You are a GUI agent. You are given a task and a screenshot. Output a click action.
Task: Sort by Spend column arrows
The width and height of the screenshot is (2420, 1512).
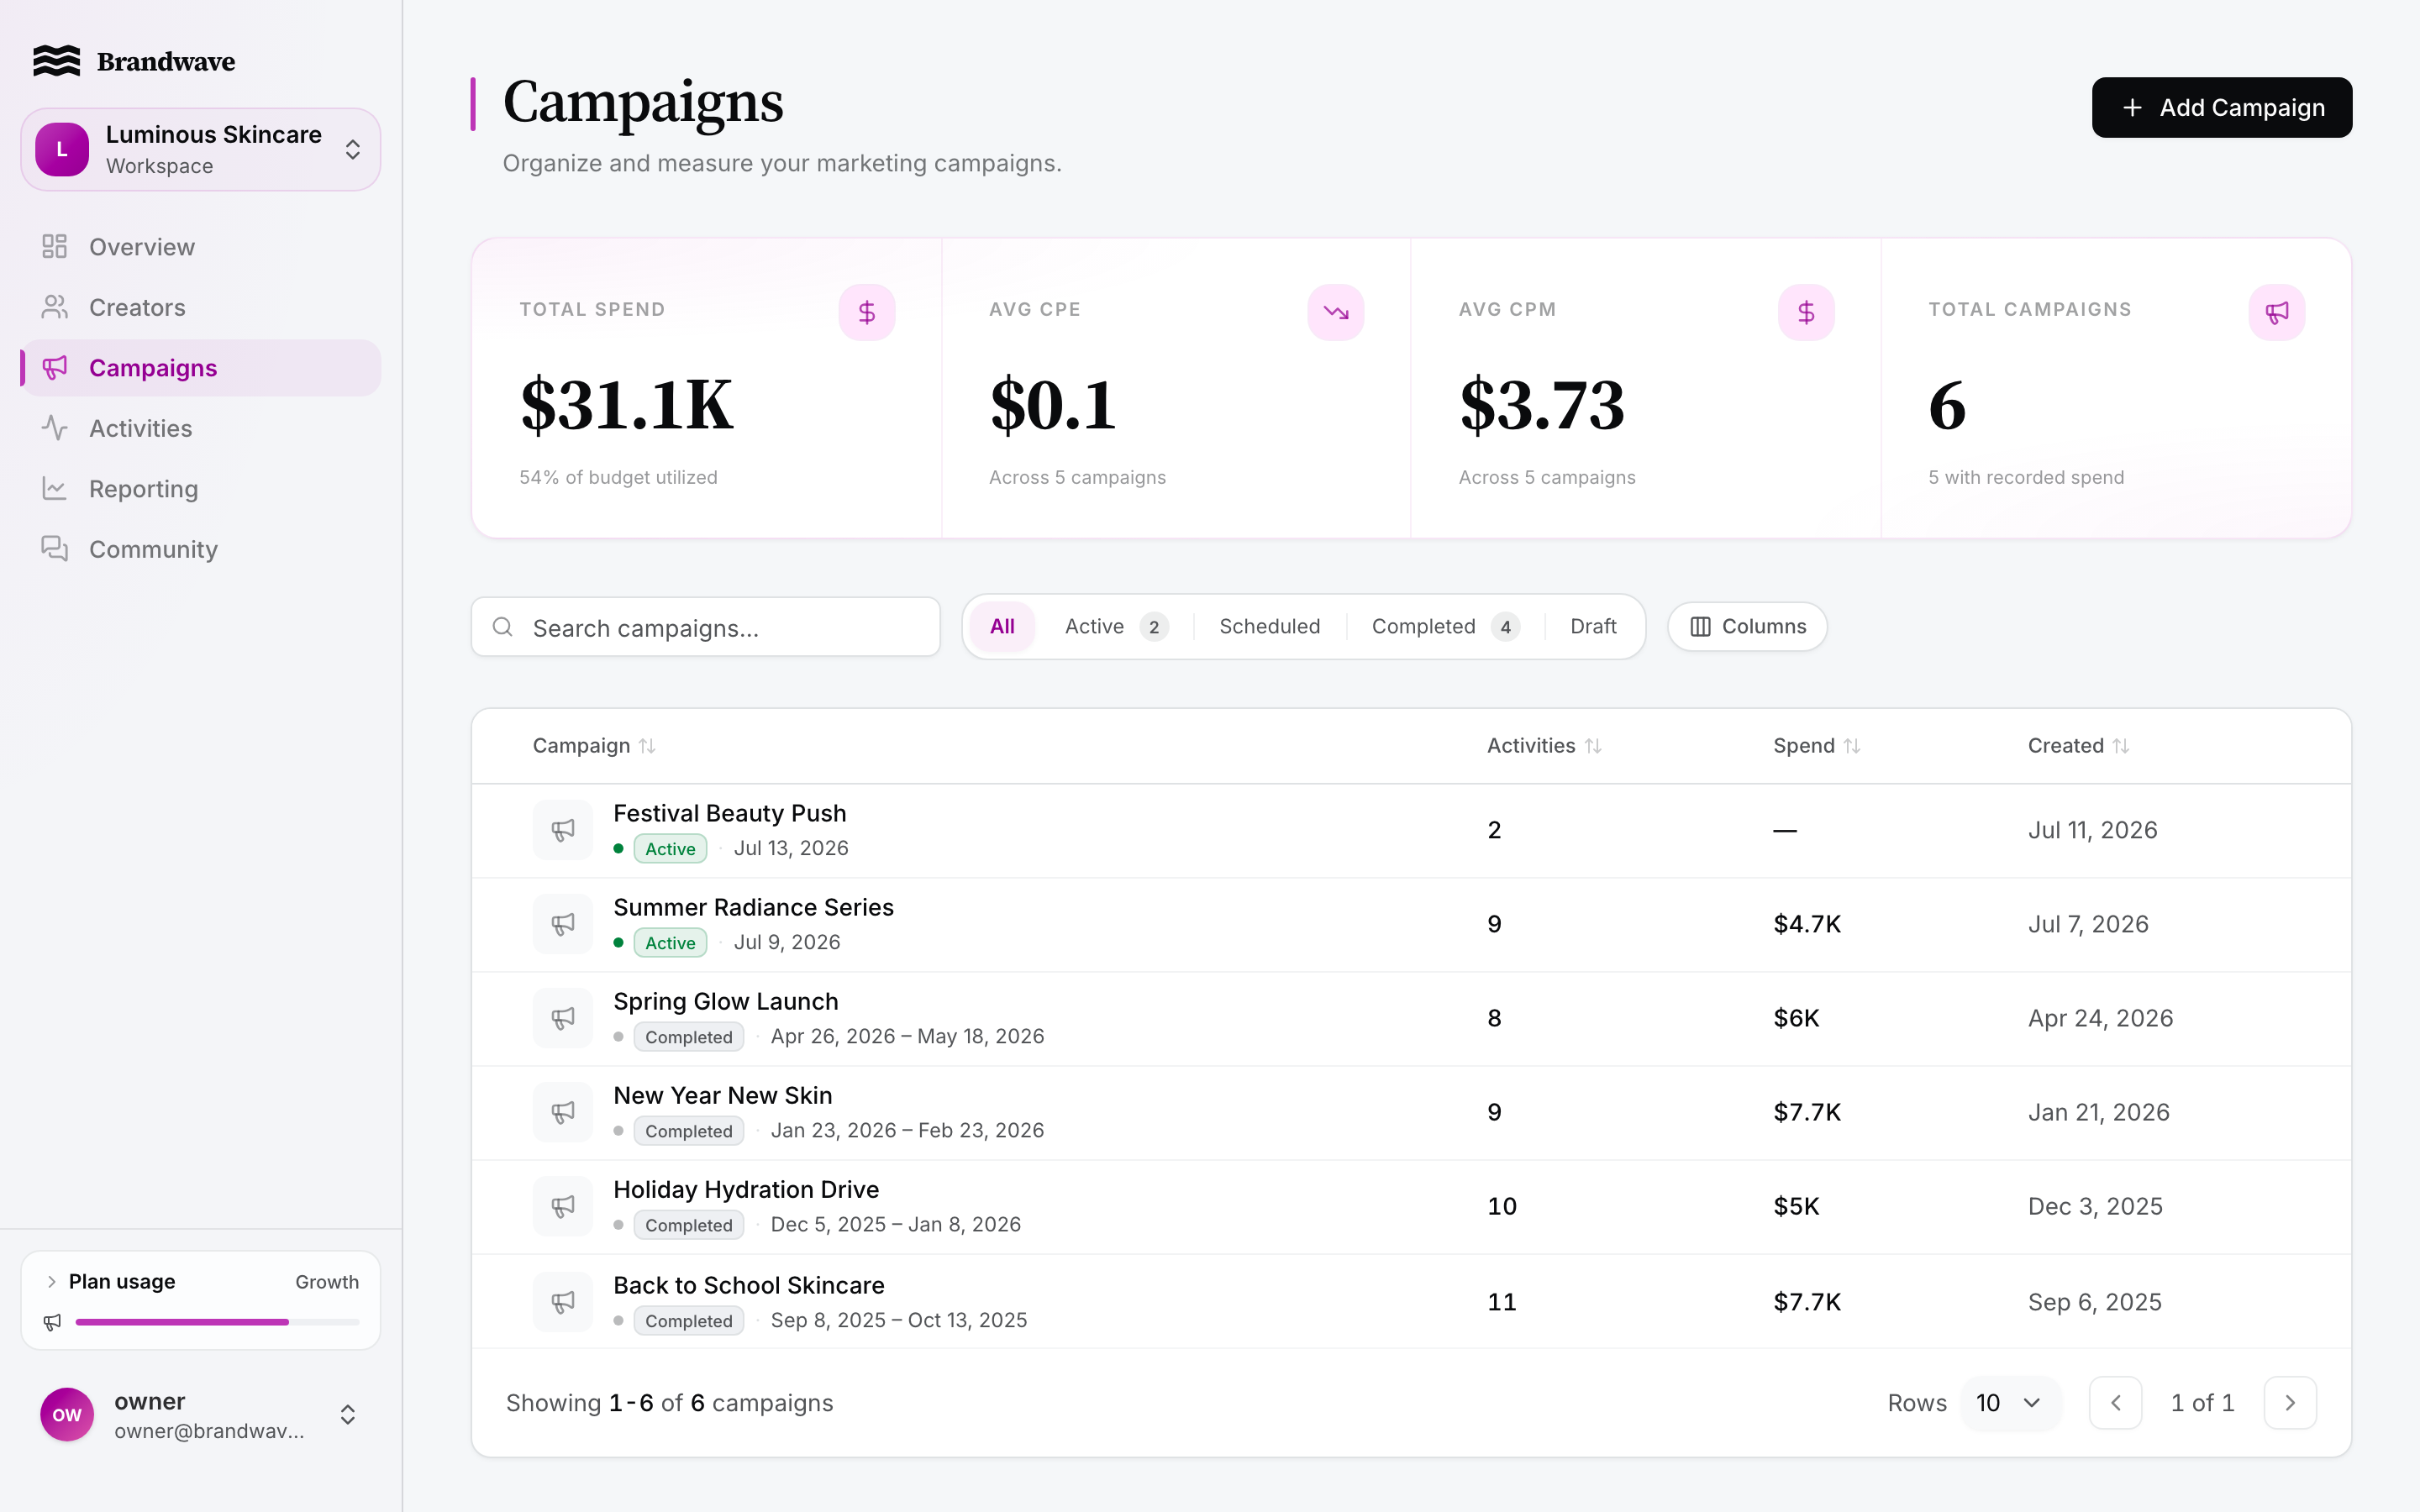pos(1852,746)
